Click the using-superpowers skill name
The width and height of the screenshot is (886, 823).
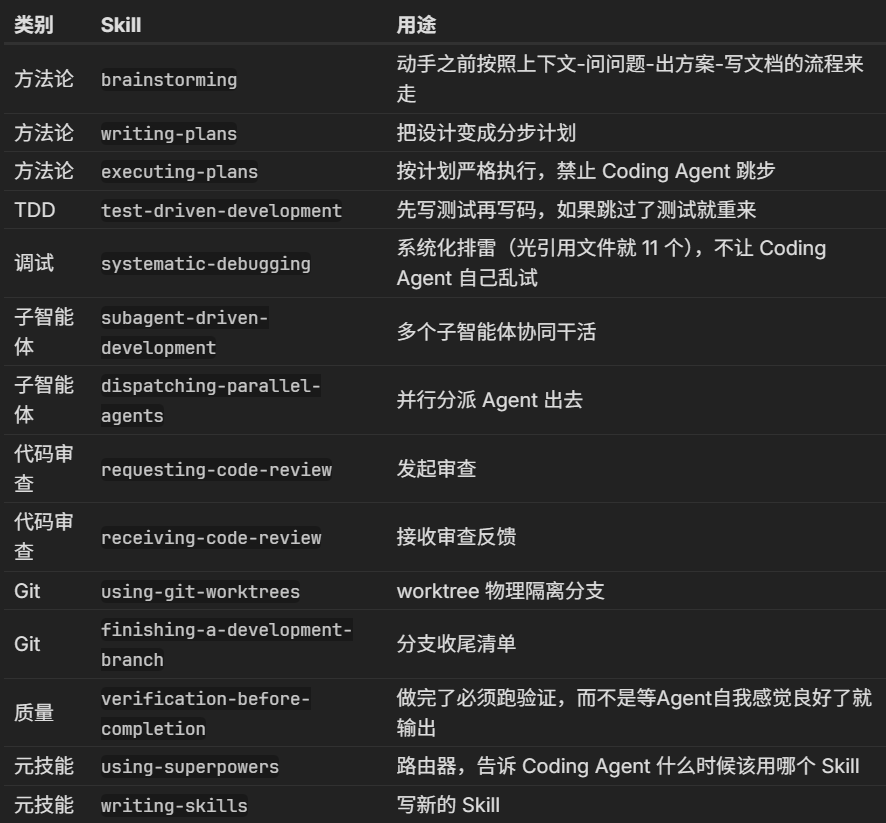click(x=189, y=767)
